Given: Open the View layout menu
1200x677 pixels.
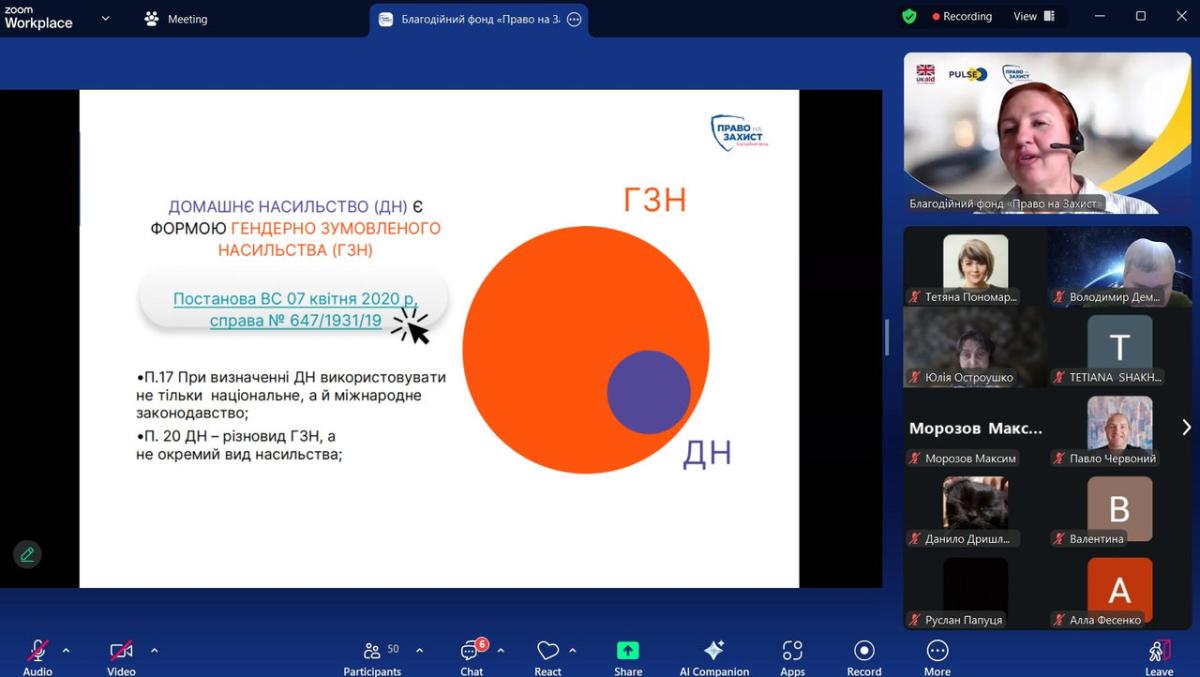Looking at the screenshot, I should point(1034,16).
